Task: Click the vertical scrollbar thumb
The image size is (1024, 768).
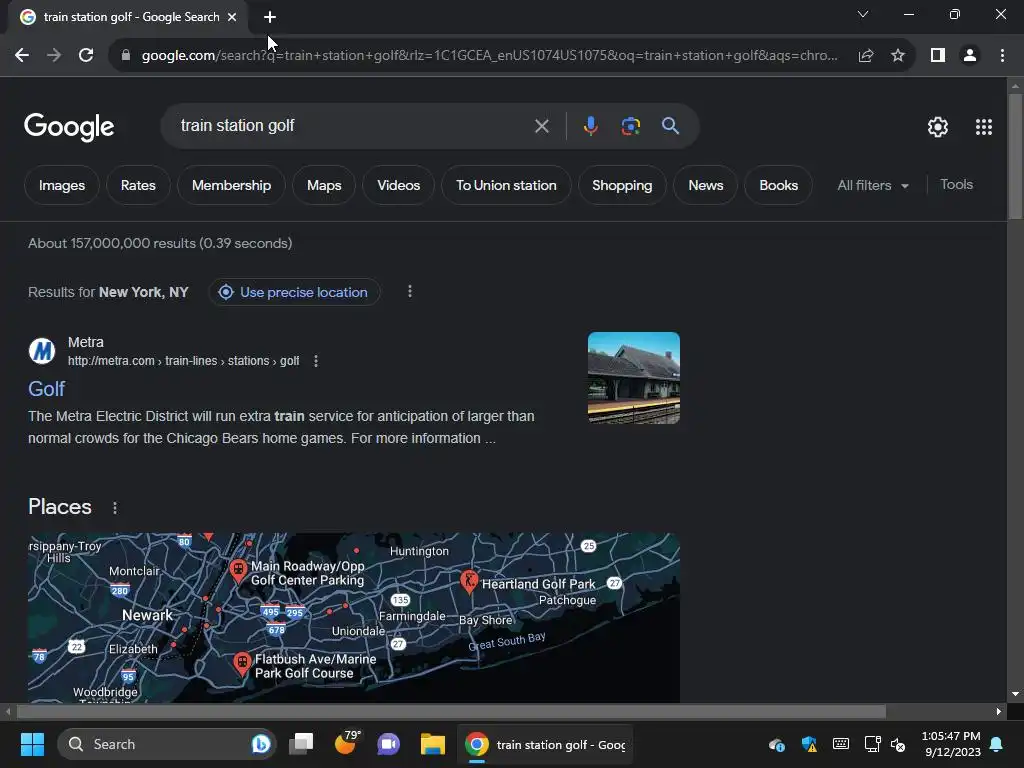Action: (x=1016, y=157)
